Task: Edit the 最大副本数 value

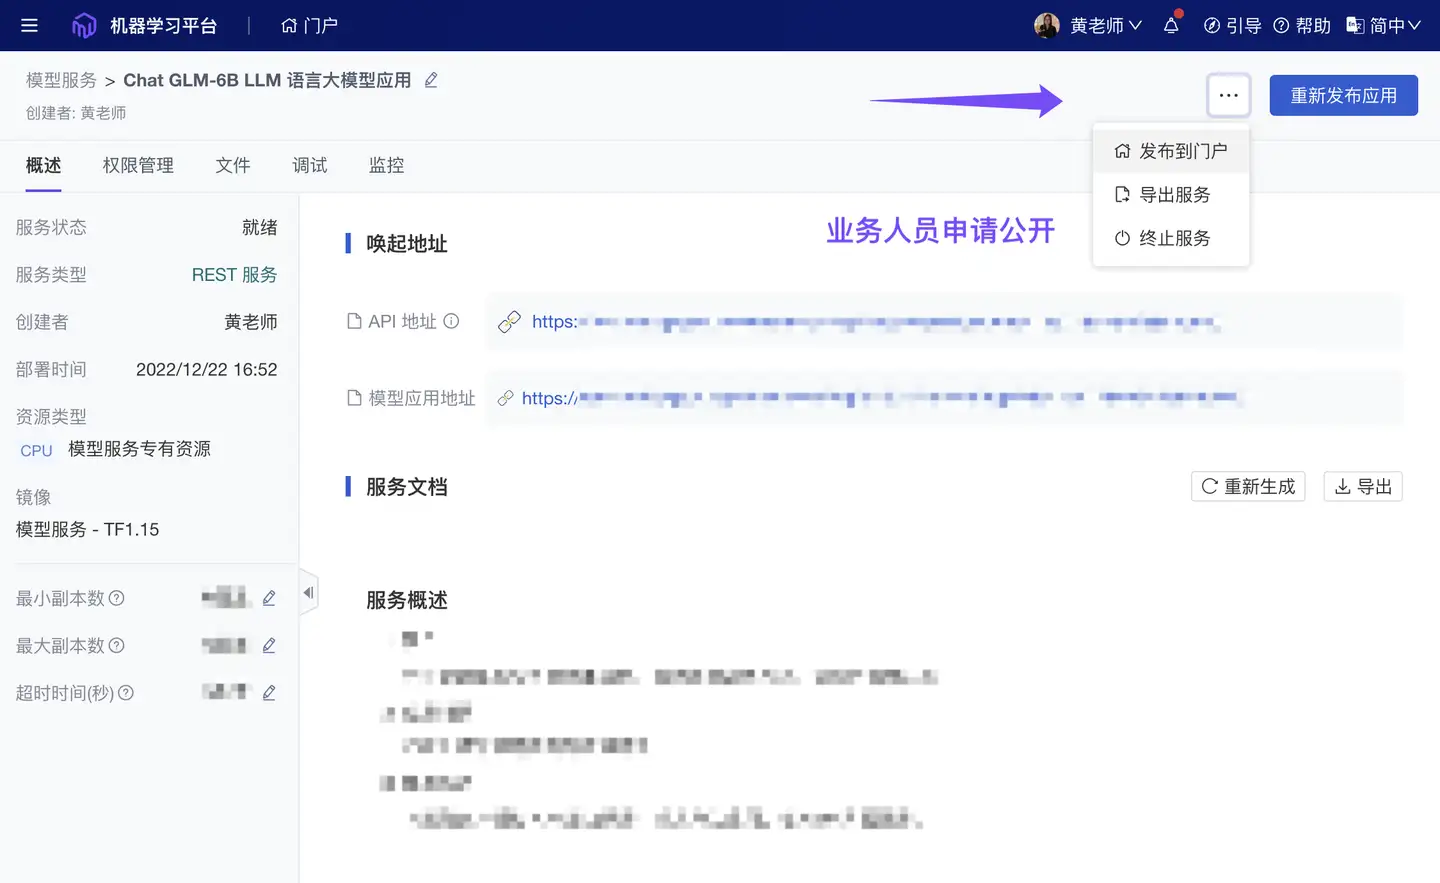Action: click(x=269, y=646)
